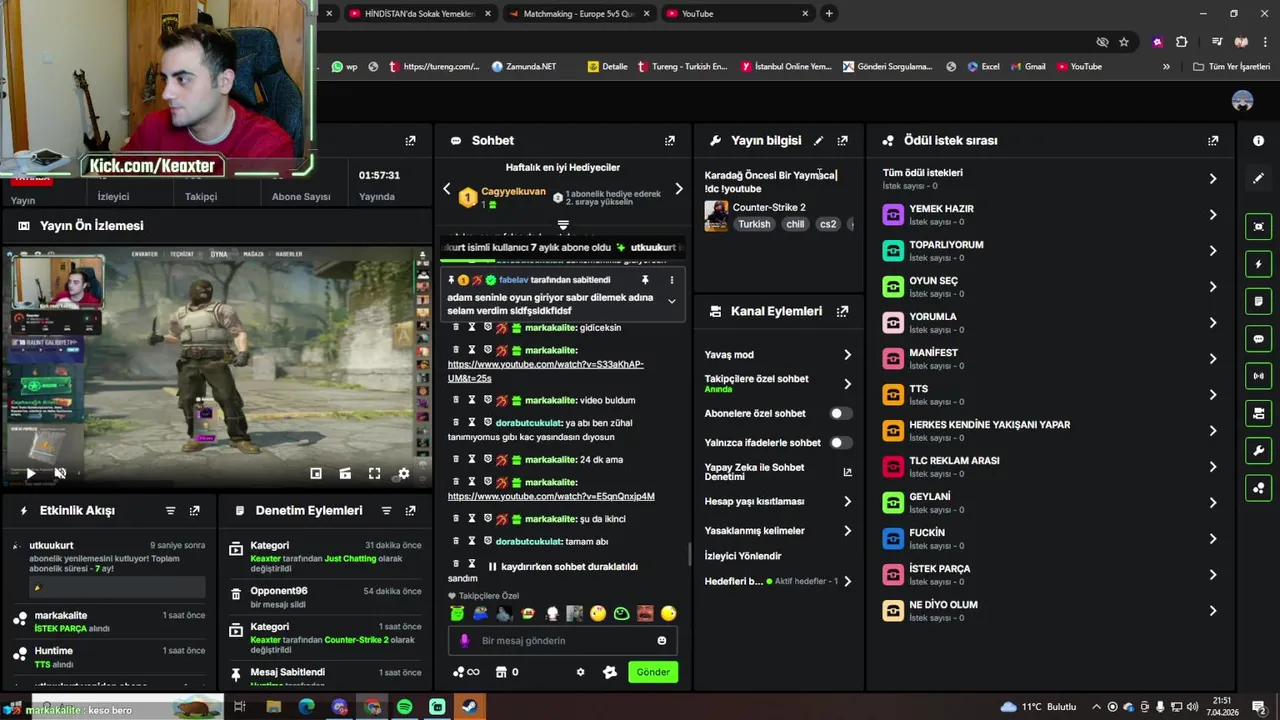Open markakalite's youtube link ending UM&t=25s
Image resolution: width=1280 pixels, height=720 pixels.
[545, 371]
